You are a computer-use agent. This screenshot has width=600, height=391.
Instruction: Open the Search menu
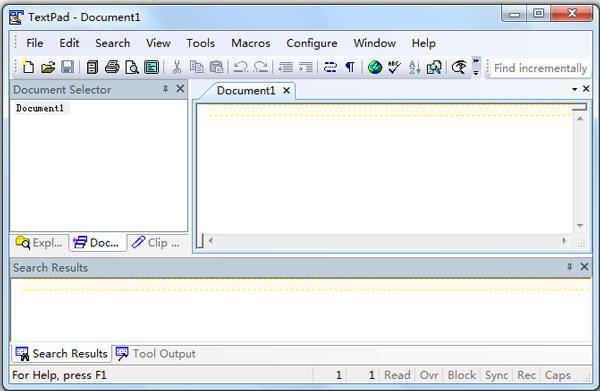click(x=112, y=43)
